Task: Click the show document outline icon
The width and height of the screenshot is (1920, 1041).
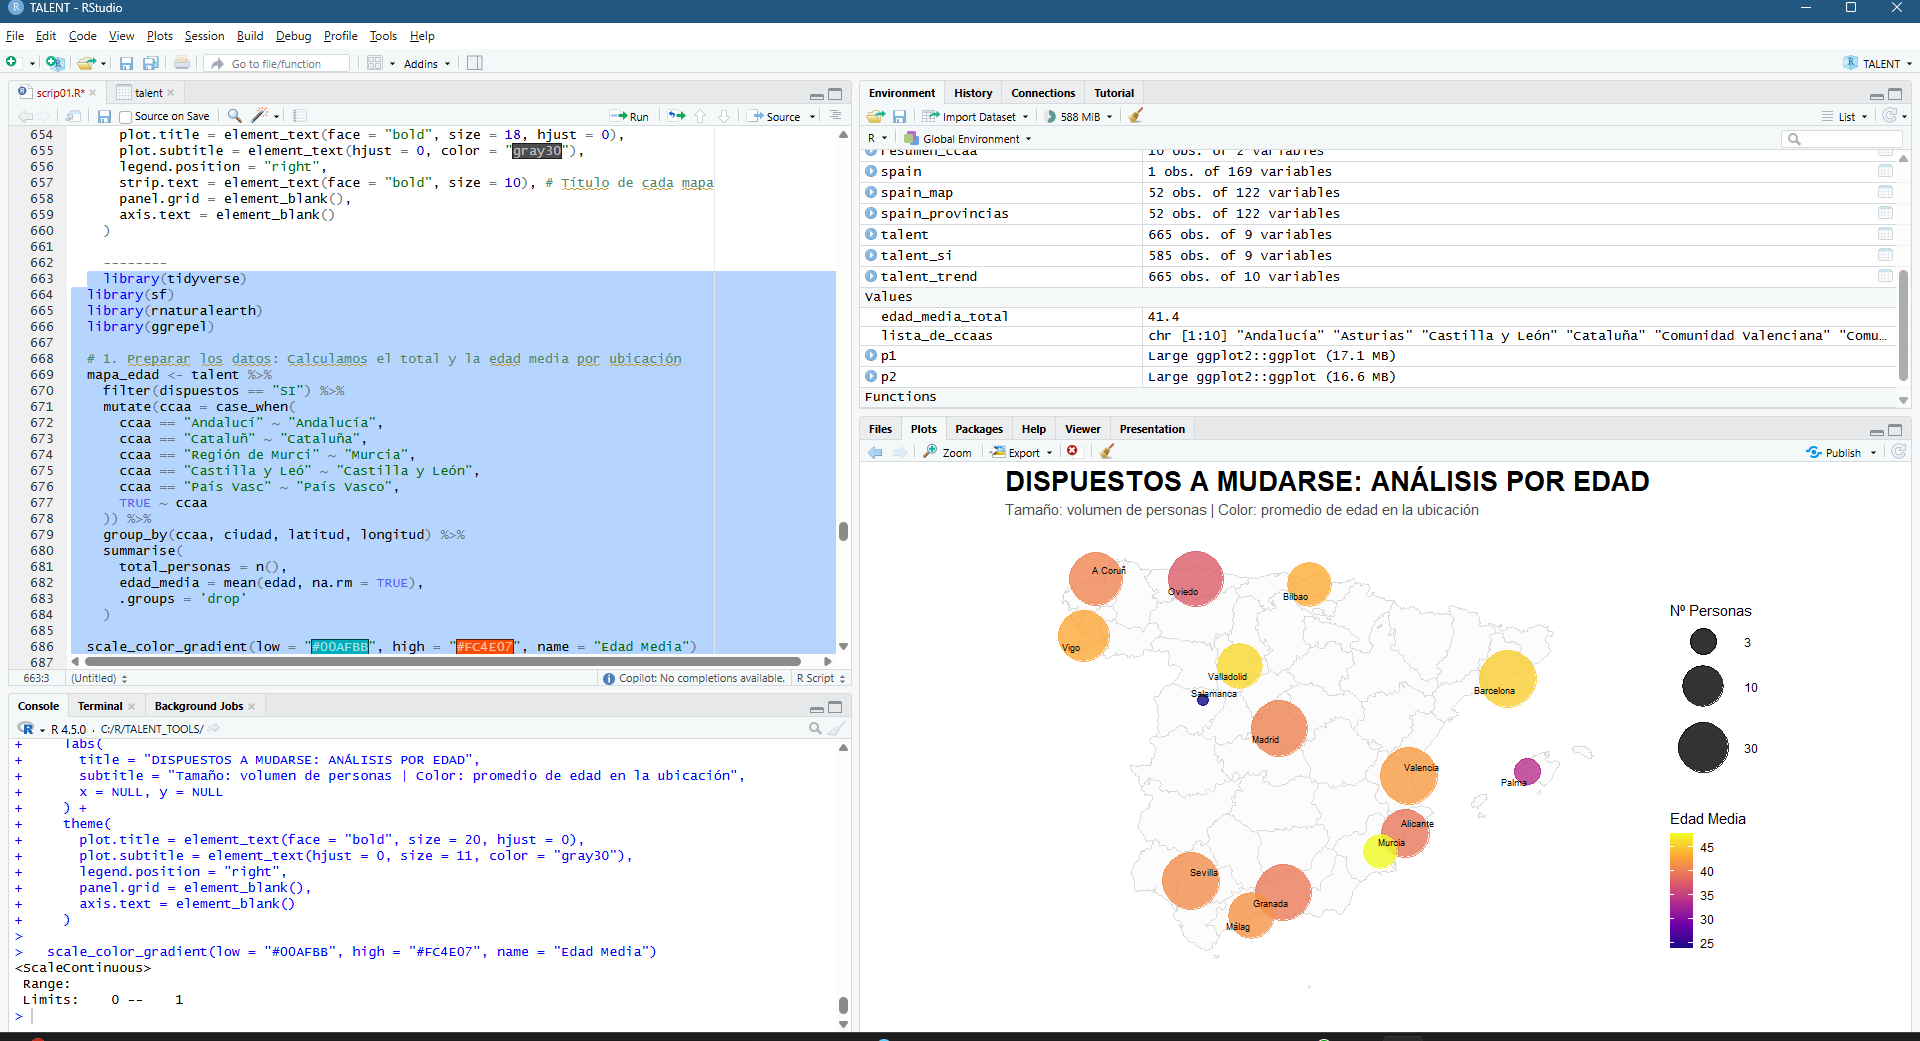Action: click(x=835, y=116)
